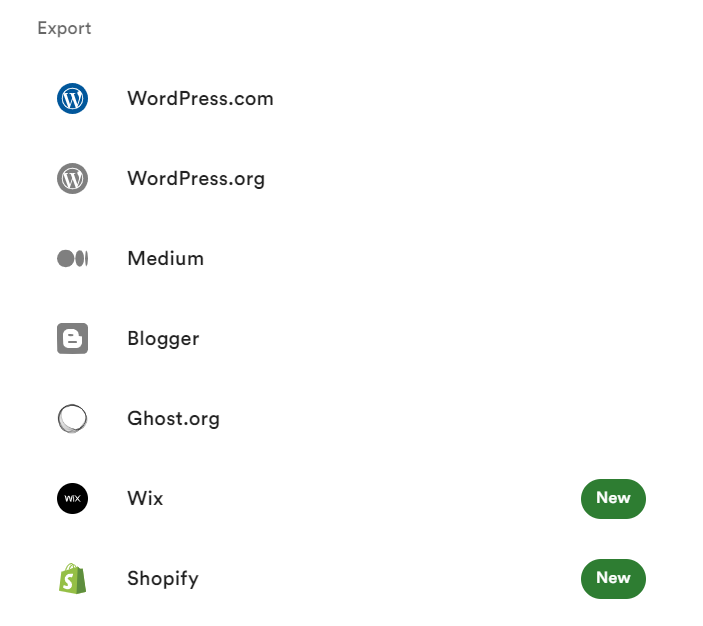Click the blue WordPress.com logo icon
The width and height of the screenshot is (703, 626).
tap(72, 98)
